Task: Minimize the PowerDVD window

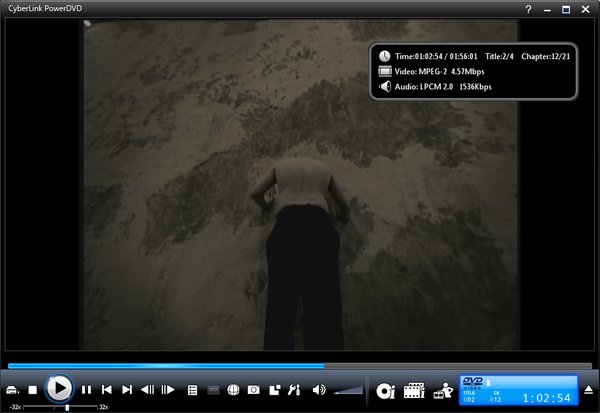Action: [548, 10]
